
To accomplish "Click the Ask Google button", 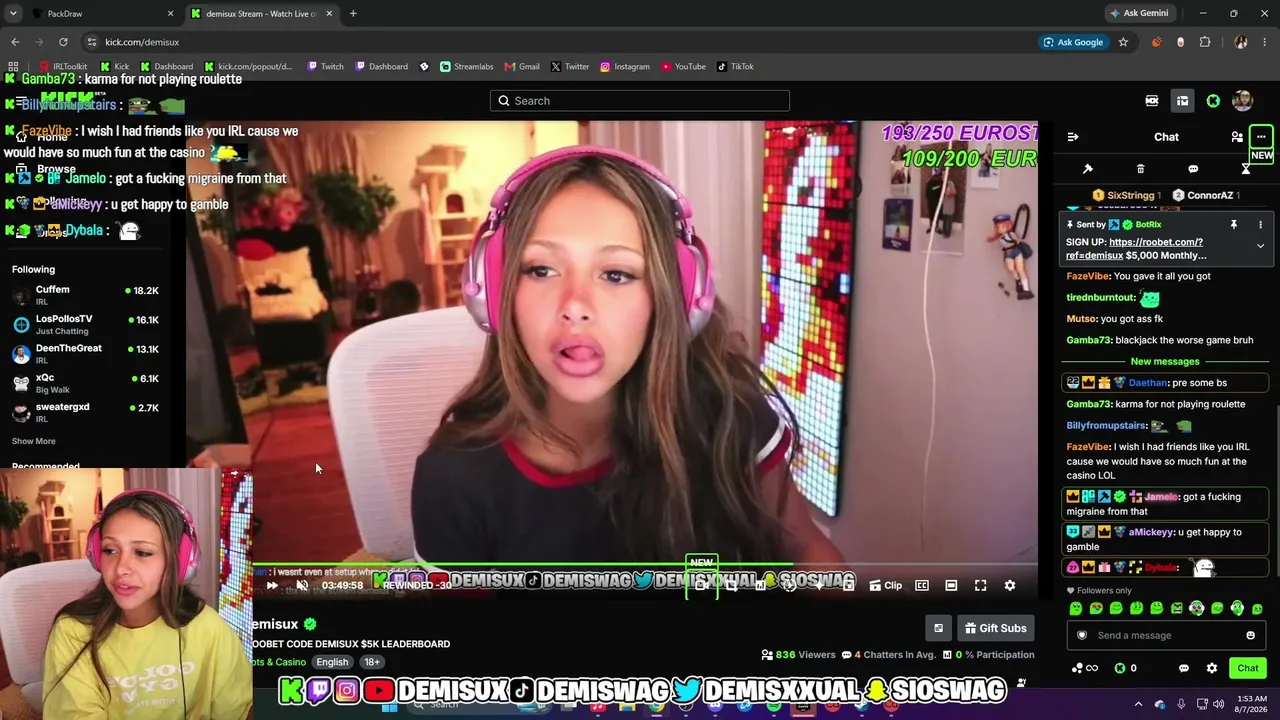I will tap(1072, 42).
